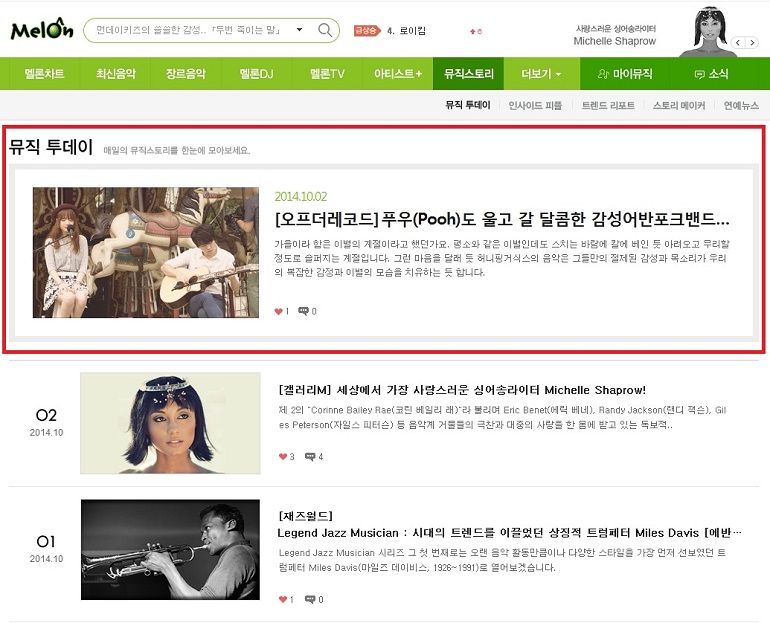Open the 최신음악 menu
The image size is (770, 623).
coord(115,74)
